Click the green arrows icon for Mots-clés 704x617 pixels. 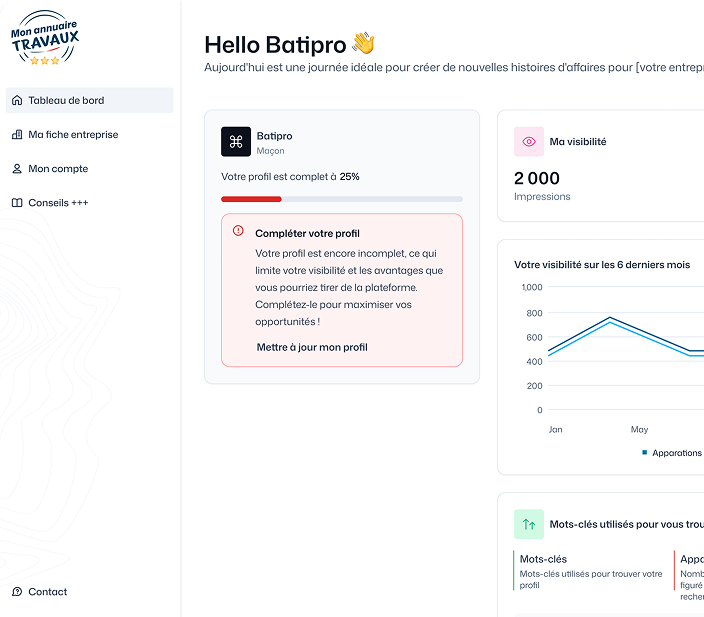tap(529, 524)
